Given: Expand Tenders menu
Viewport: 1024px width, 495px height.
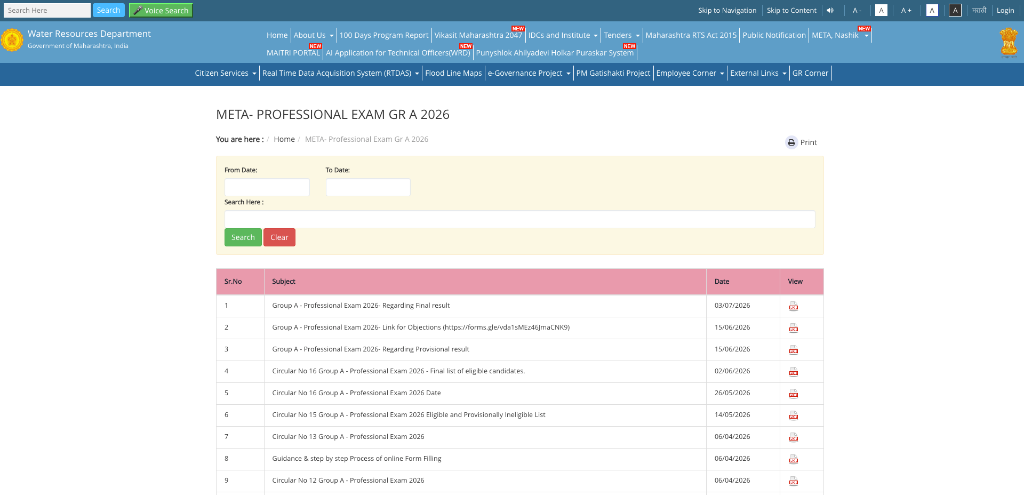Looking at the screenshot, I should click(x=622, y=35).
